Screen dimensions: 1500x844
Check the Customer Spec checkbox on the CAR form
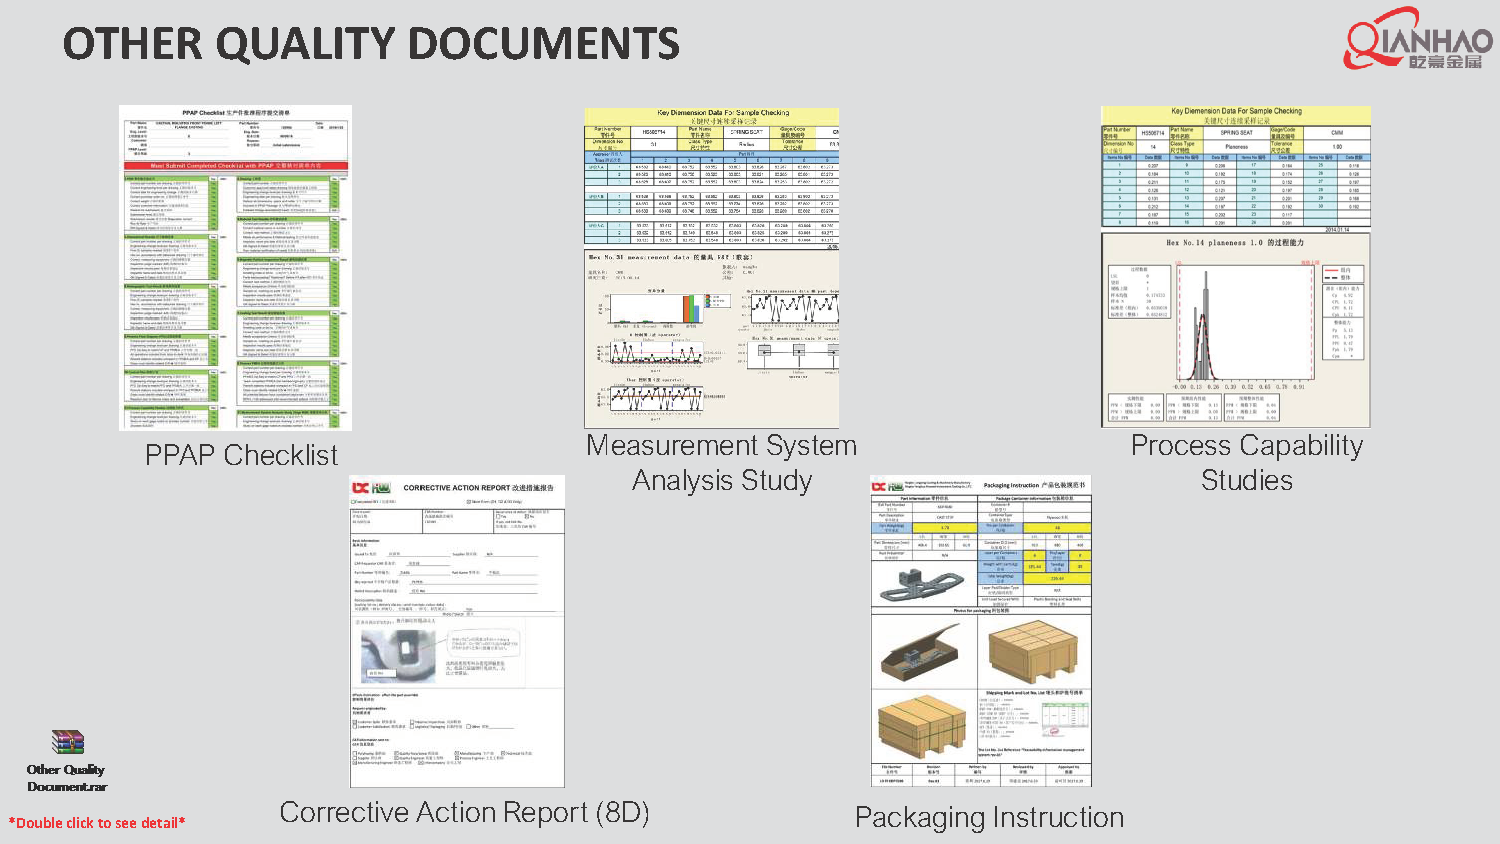pos(356,722)
